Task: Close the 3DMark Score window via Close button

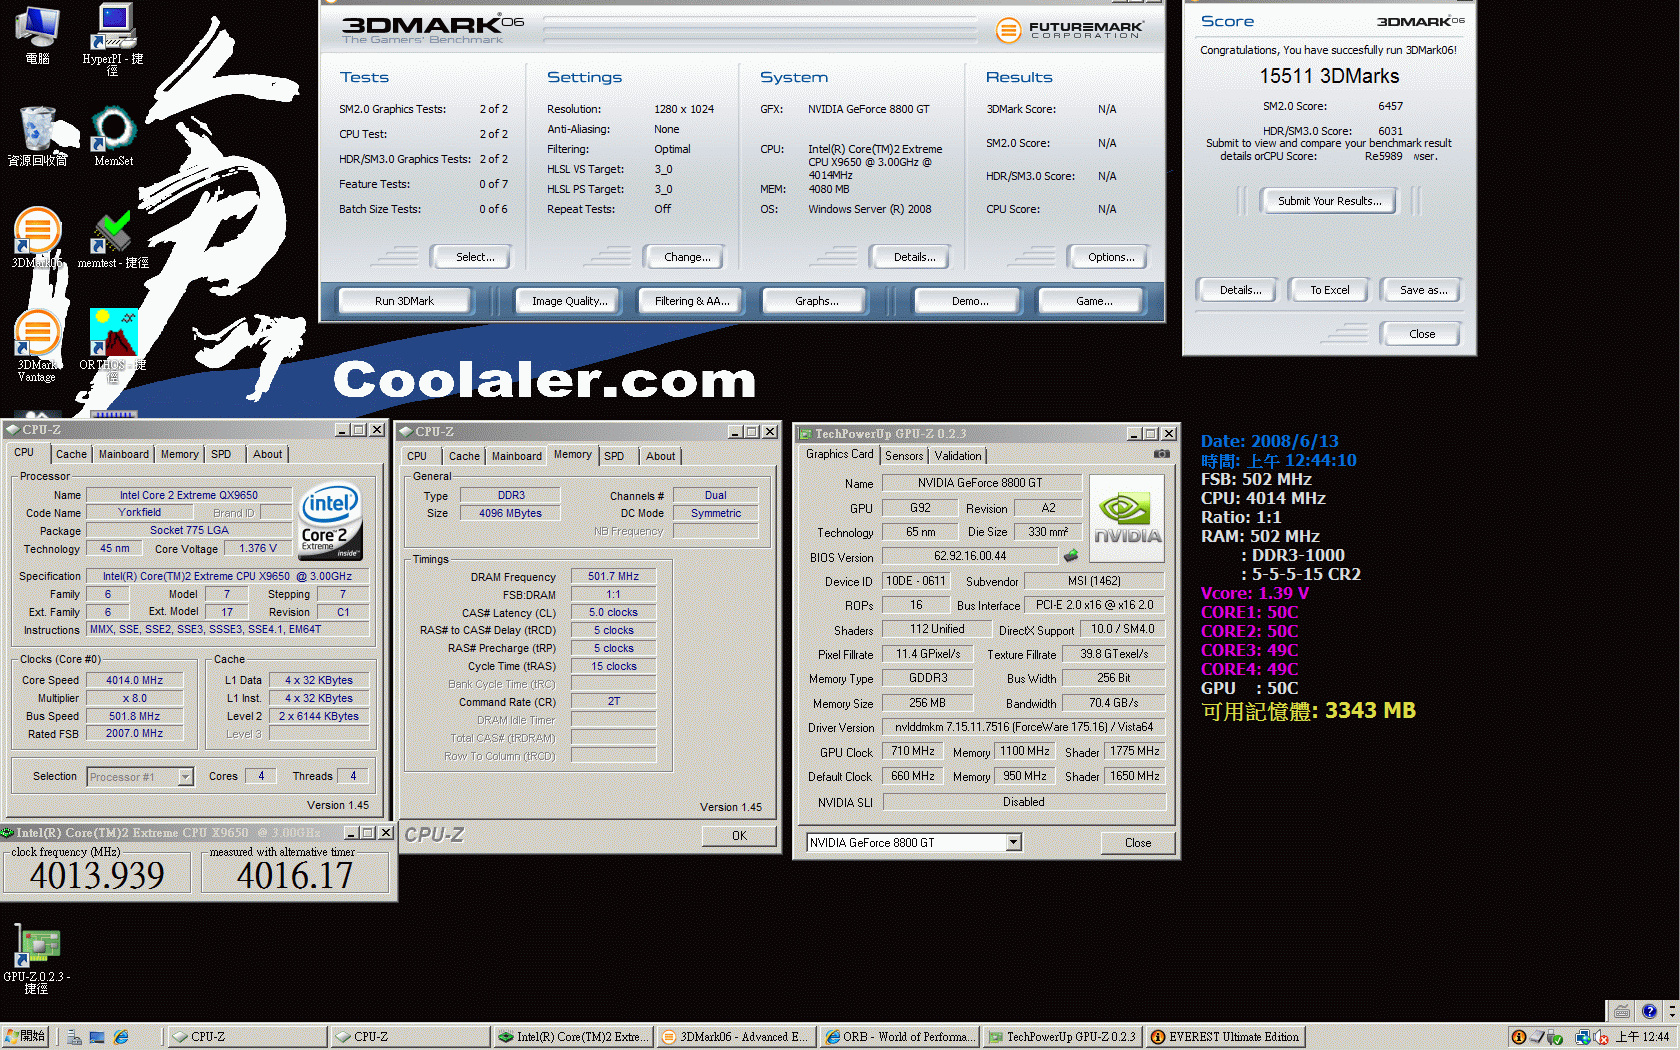Action: click(1421, 334)
